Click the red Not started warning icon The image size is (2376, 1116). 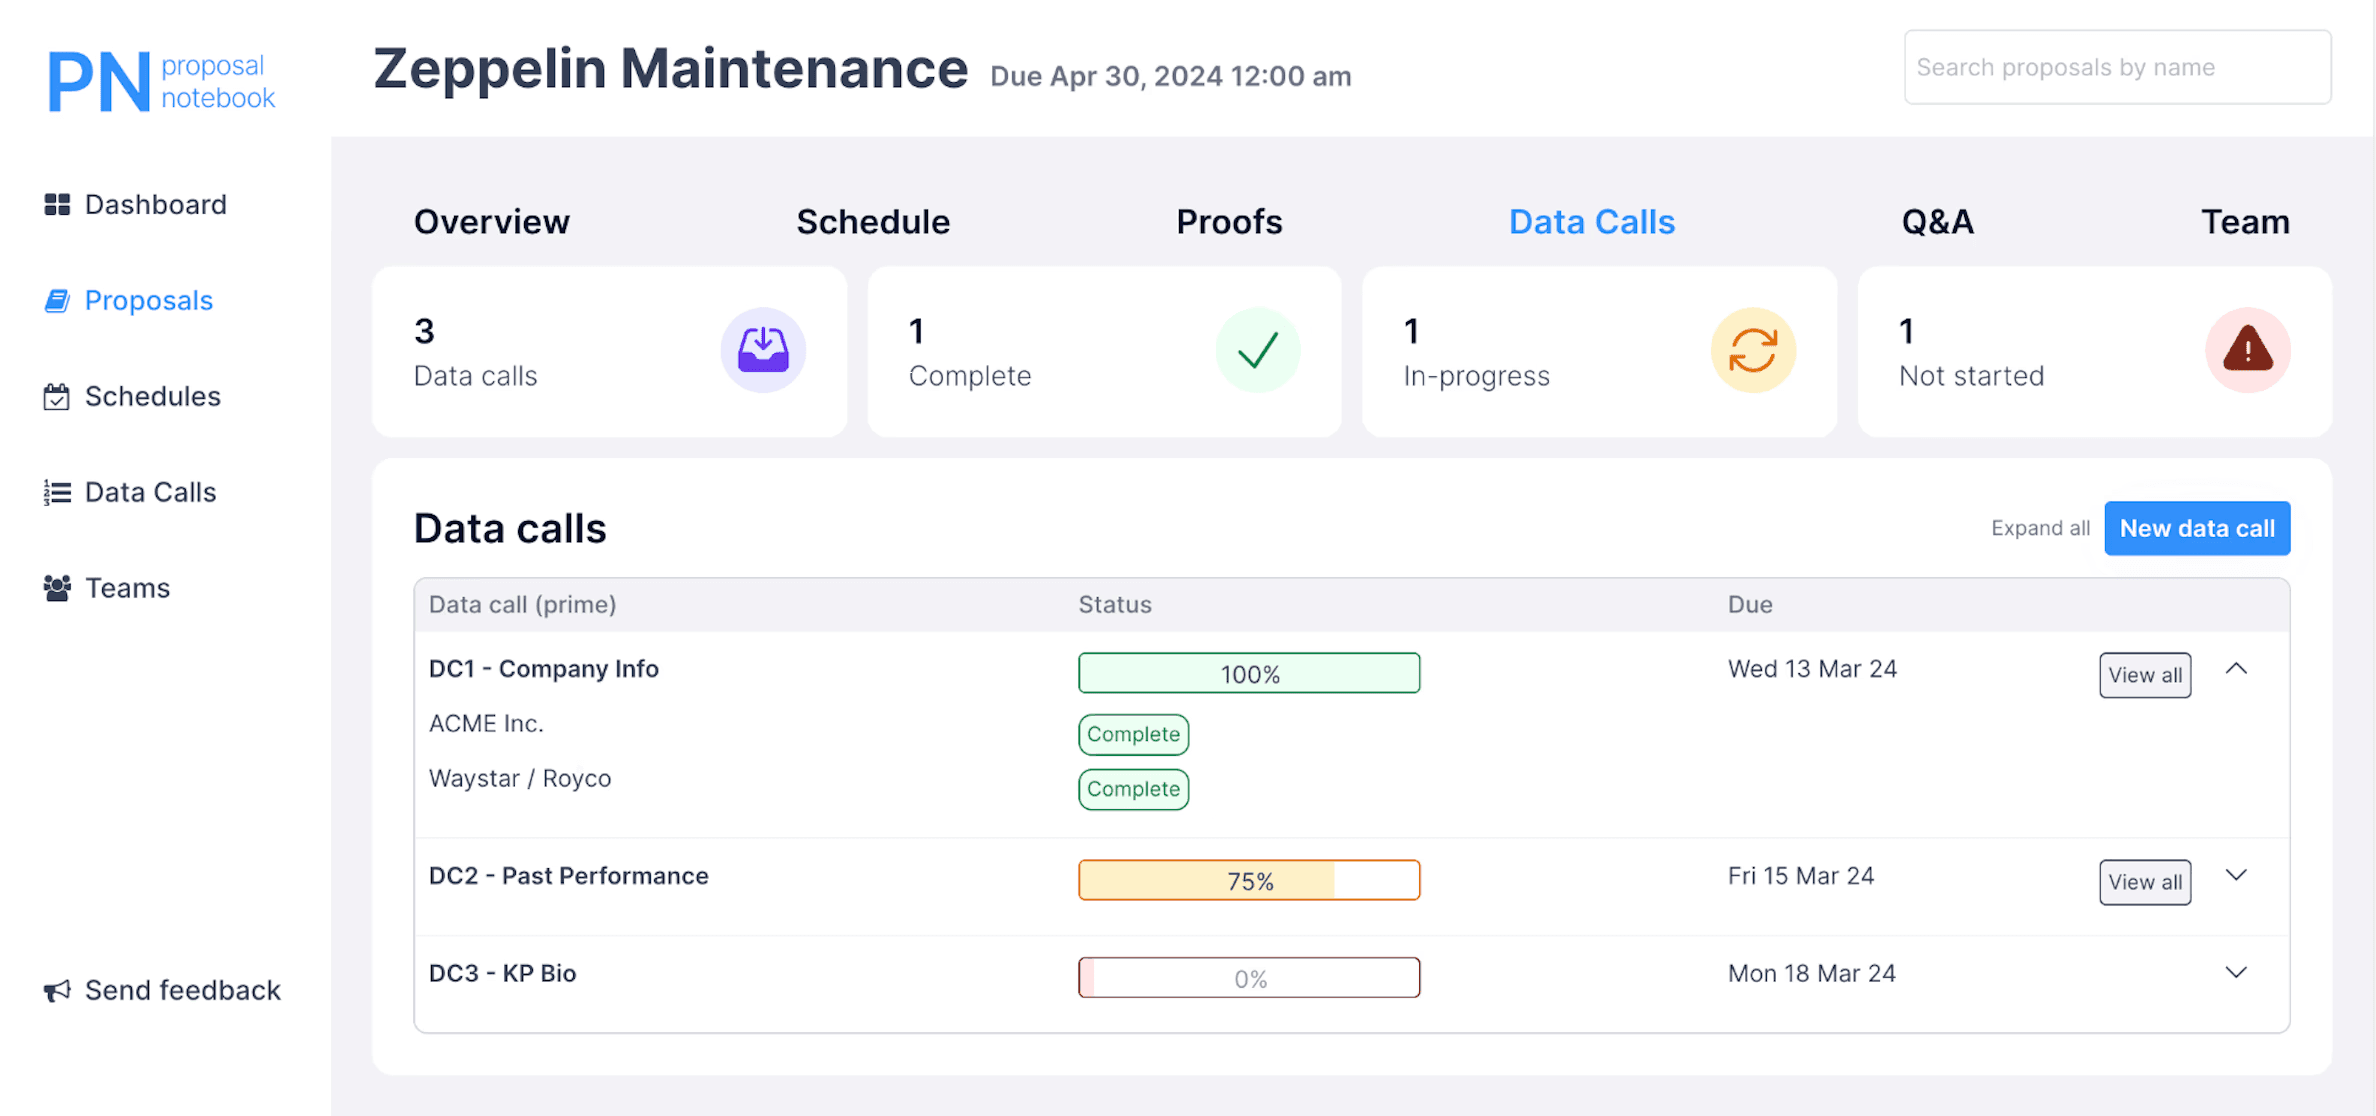click(x=2247, y=350)
